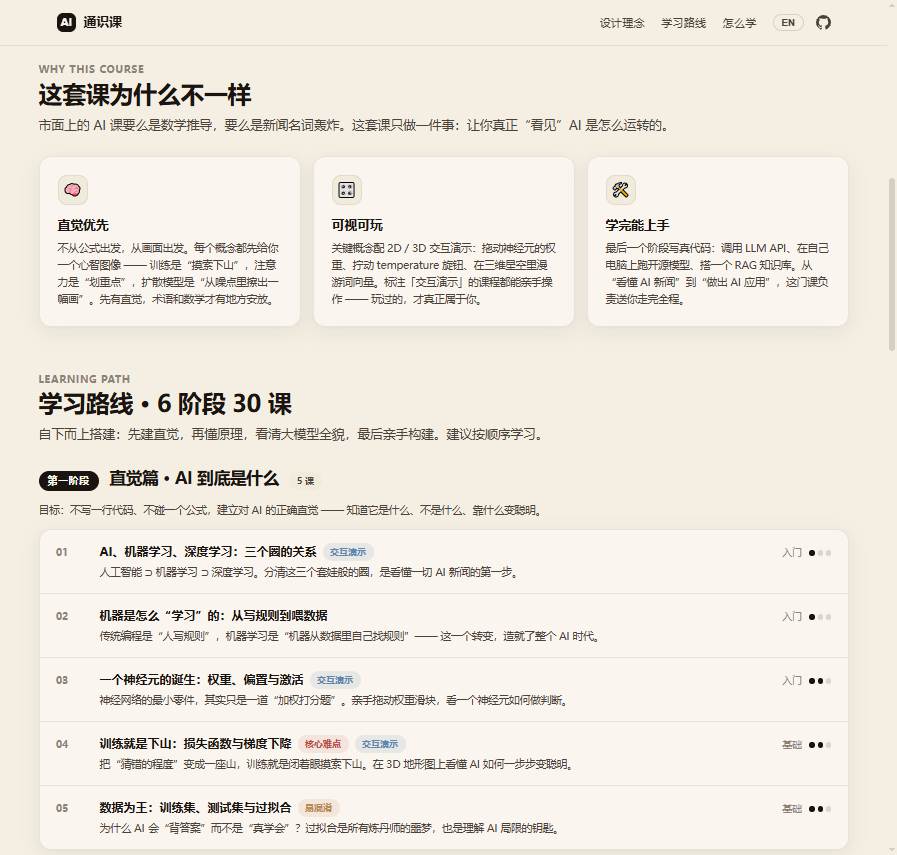The image size is (897, 855).
Task: Click WHY THIS COURSE label
Action: pos(92,69)
